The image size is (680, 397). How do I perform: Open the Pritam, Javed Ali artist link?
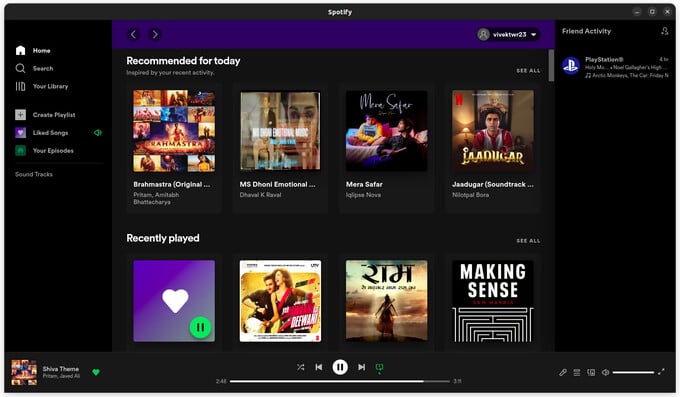coord(61,376)
